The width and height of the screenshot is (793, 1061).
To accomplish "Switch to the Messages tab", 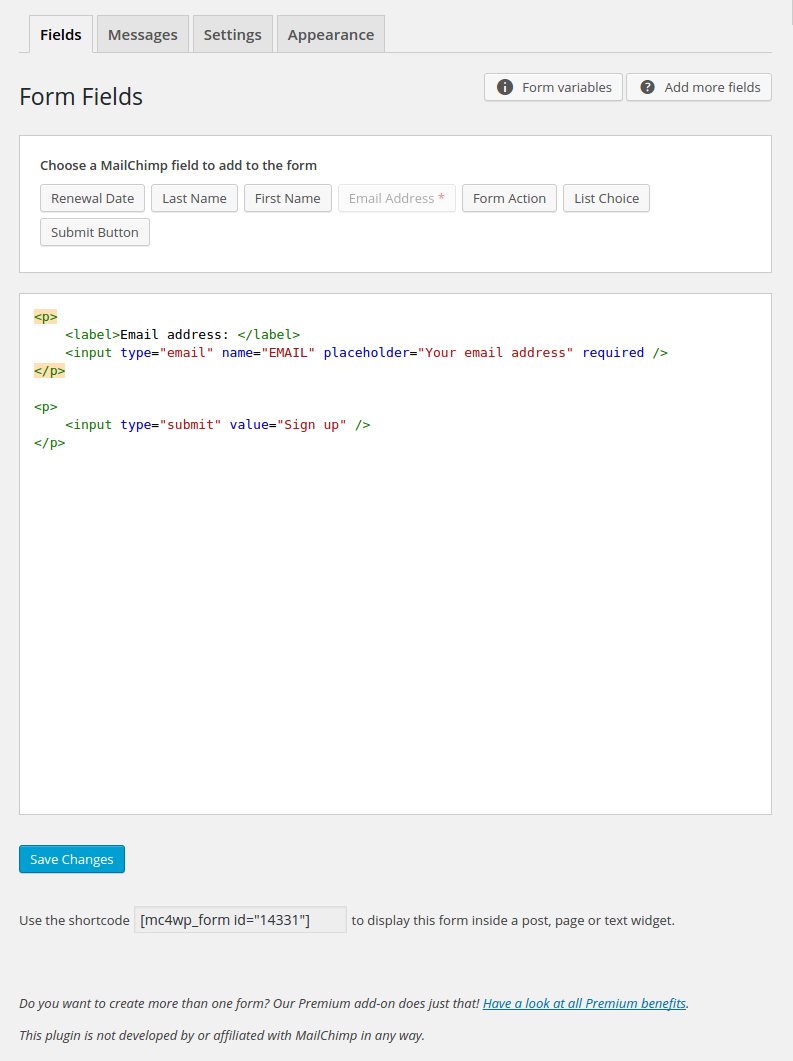I will (x=142, y=34).
